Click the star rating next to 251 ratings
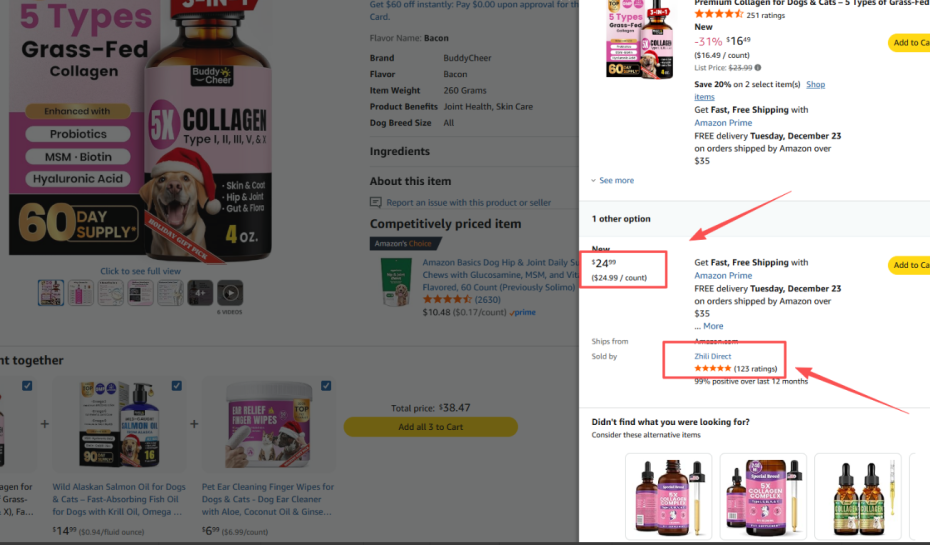The height and width of the screenshot is (545, 930). click(718, 14)
